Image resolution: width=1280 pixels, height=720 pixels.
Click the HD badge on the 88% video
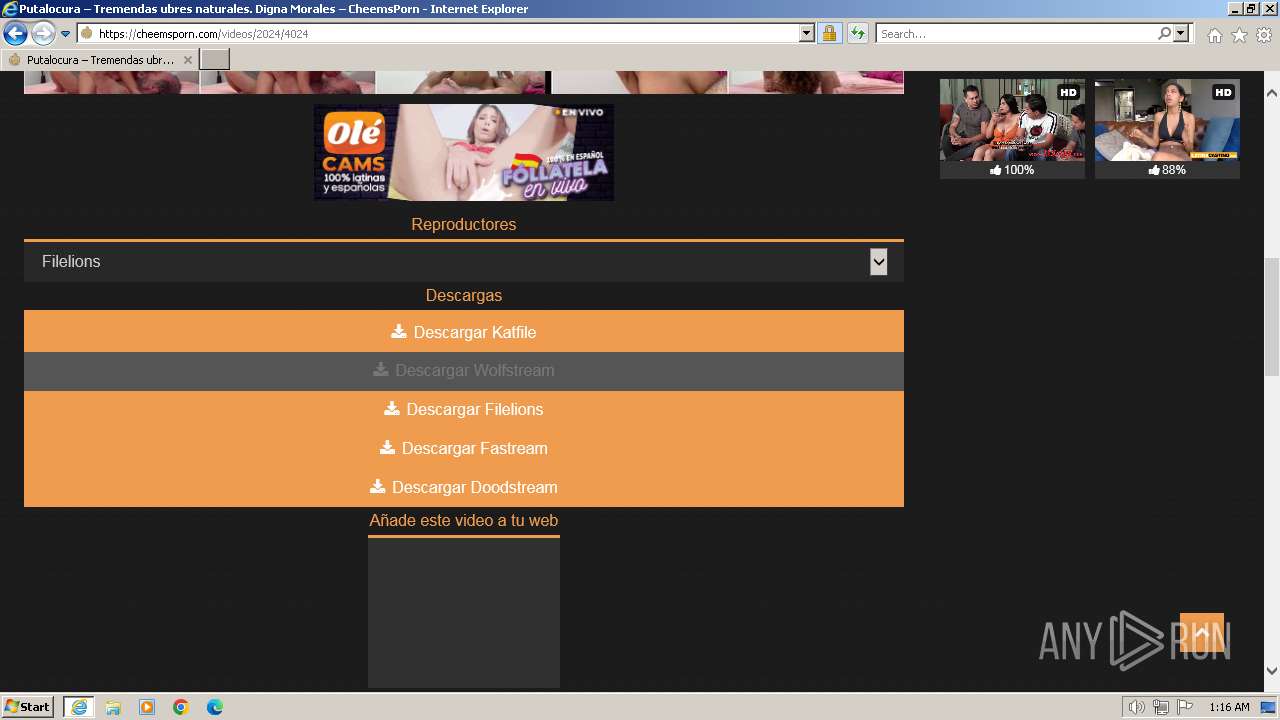[1223, 92]
